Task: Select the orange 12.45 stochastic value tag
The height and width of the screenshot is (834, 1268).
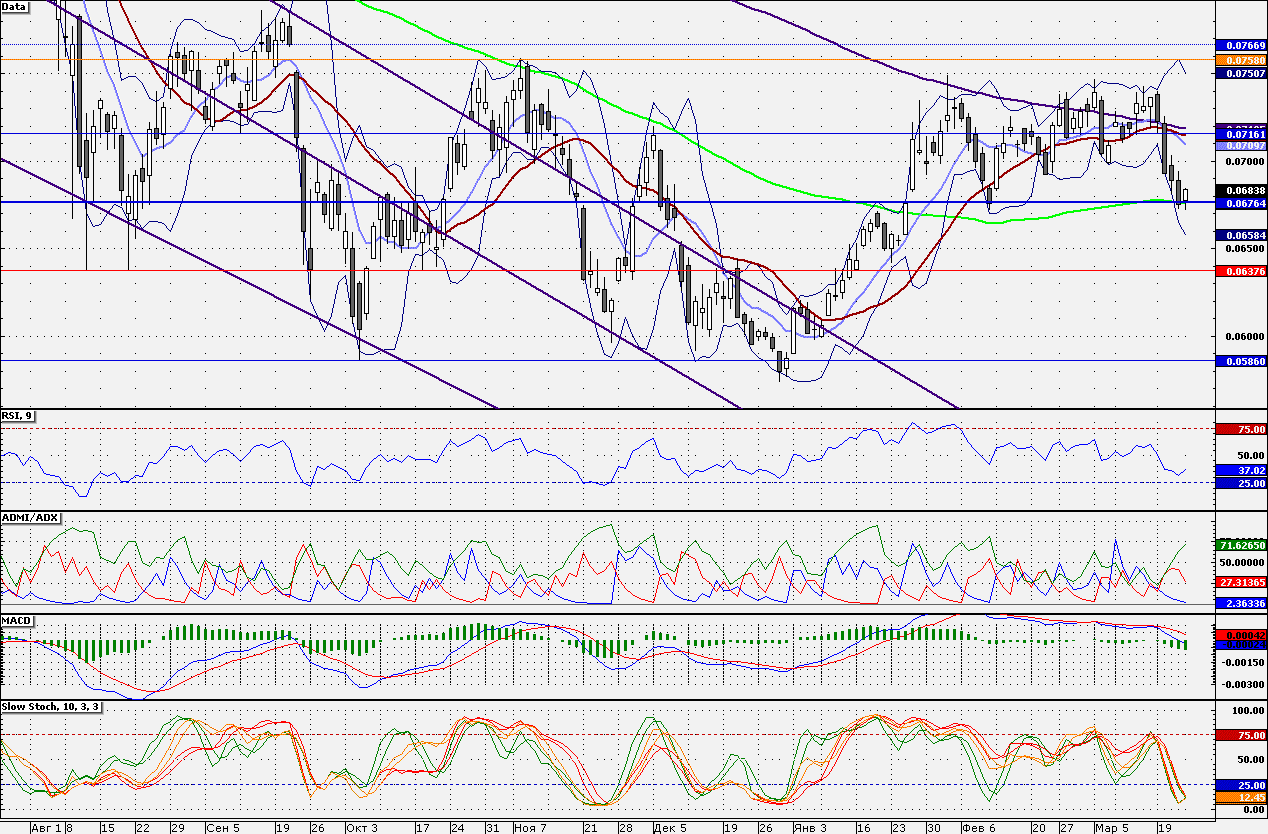Action: point(1240,797)
